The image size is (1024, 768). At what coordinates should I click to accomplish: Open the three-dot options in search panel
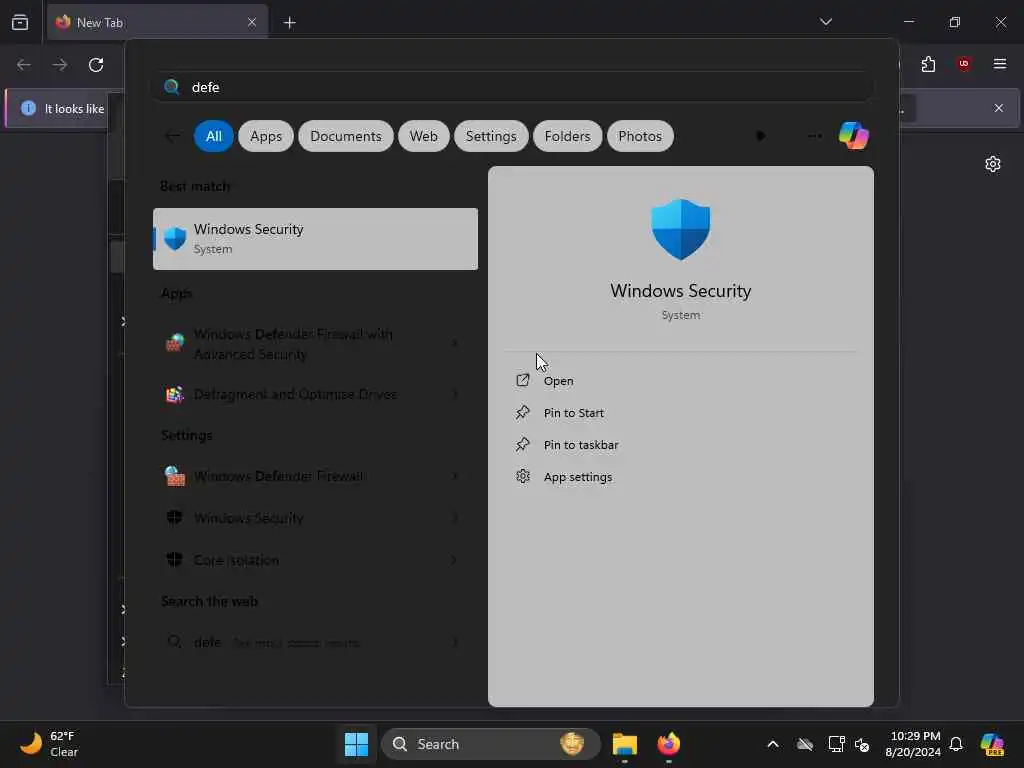click(814, 136)
